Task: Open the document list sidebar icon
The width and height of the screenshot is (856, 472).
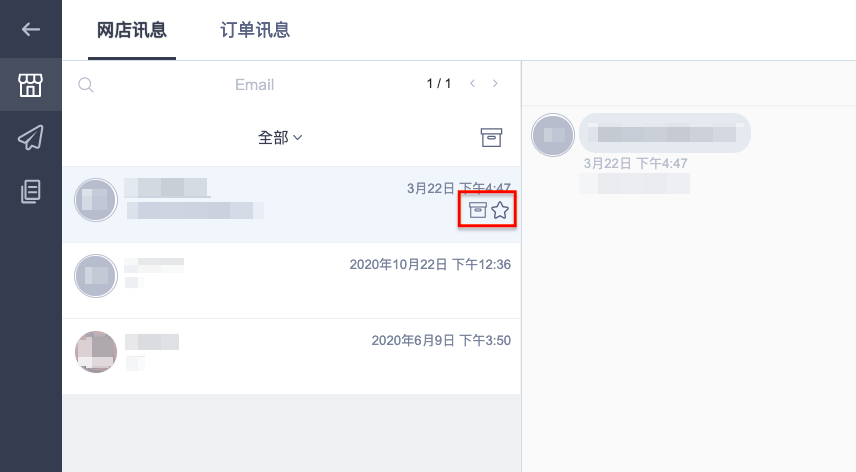Action: click(x=31, y=192)
